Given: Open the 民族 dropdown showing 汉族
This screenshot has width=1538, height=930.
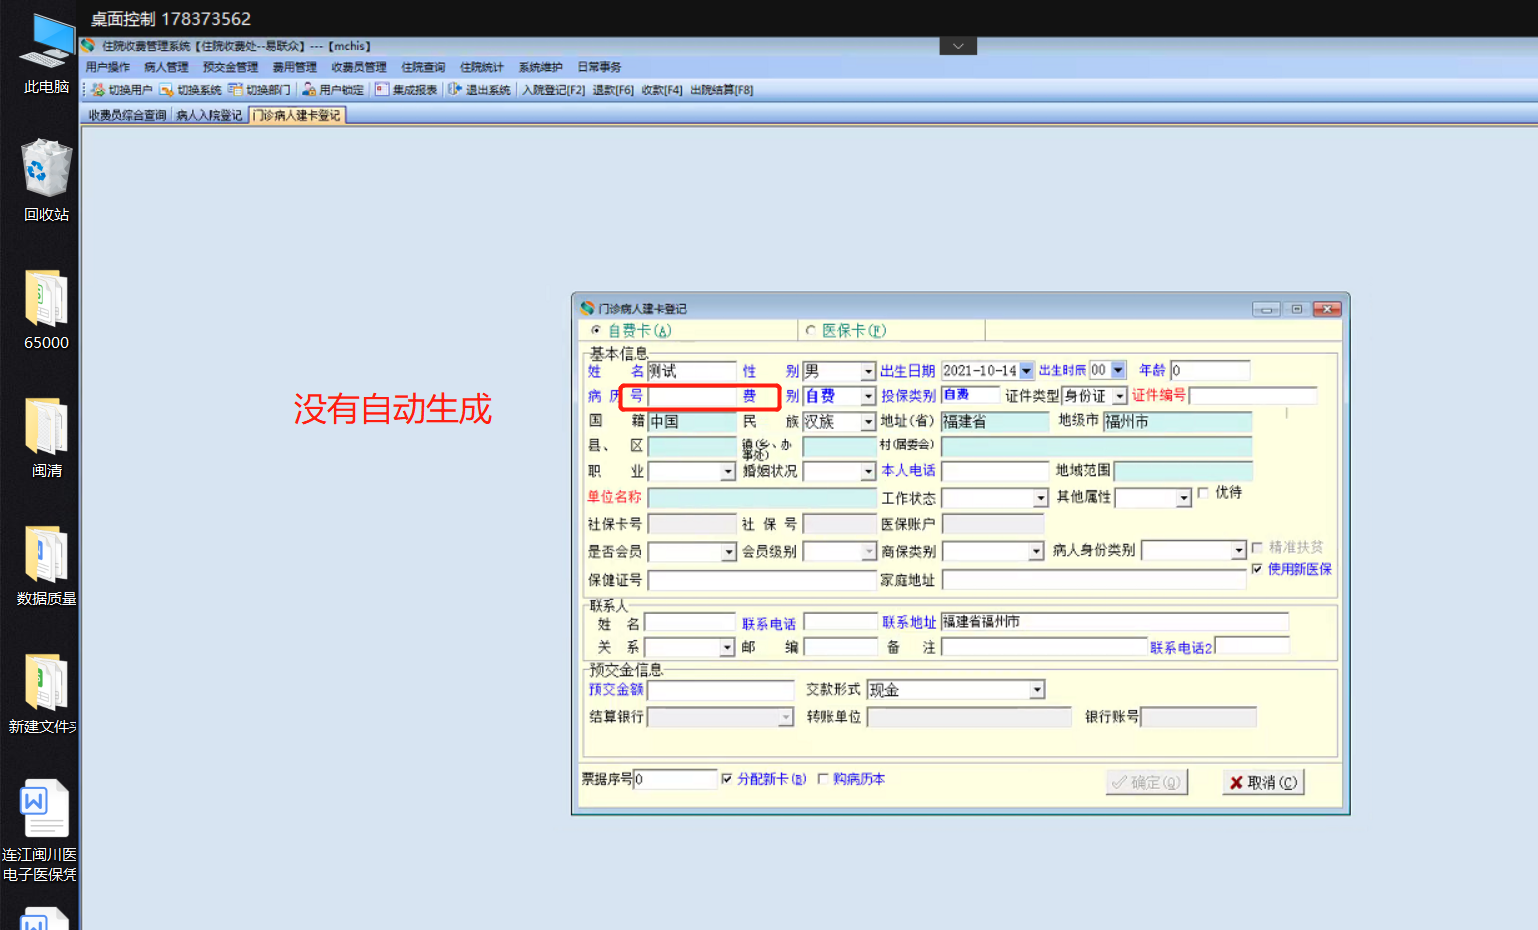Looking at the screenshot, I should tap(868, 422).
